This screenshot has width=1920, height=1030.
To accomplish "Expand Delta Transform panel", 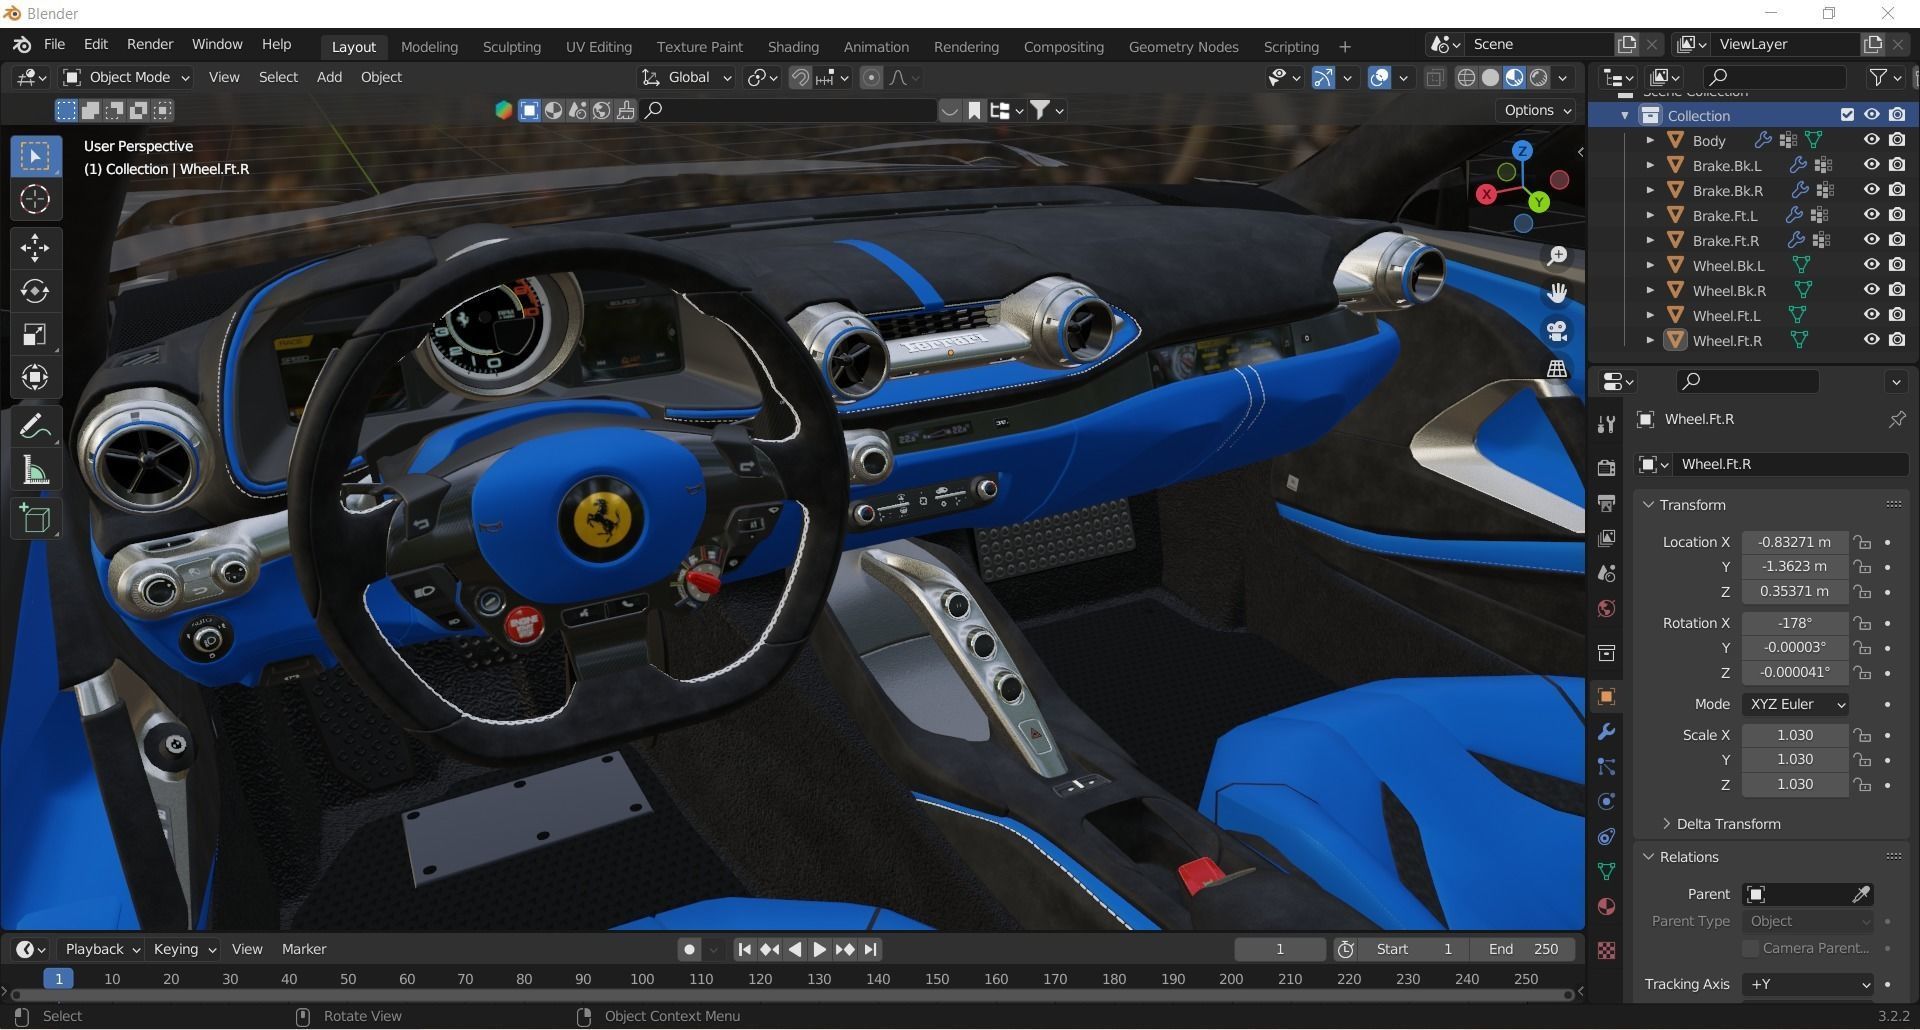I will point(1727,825).
